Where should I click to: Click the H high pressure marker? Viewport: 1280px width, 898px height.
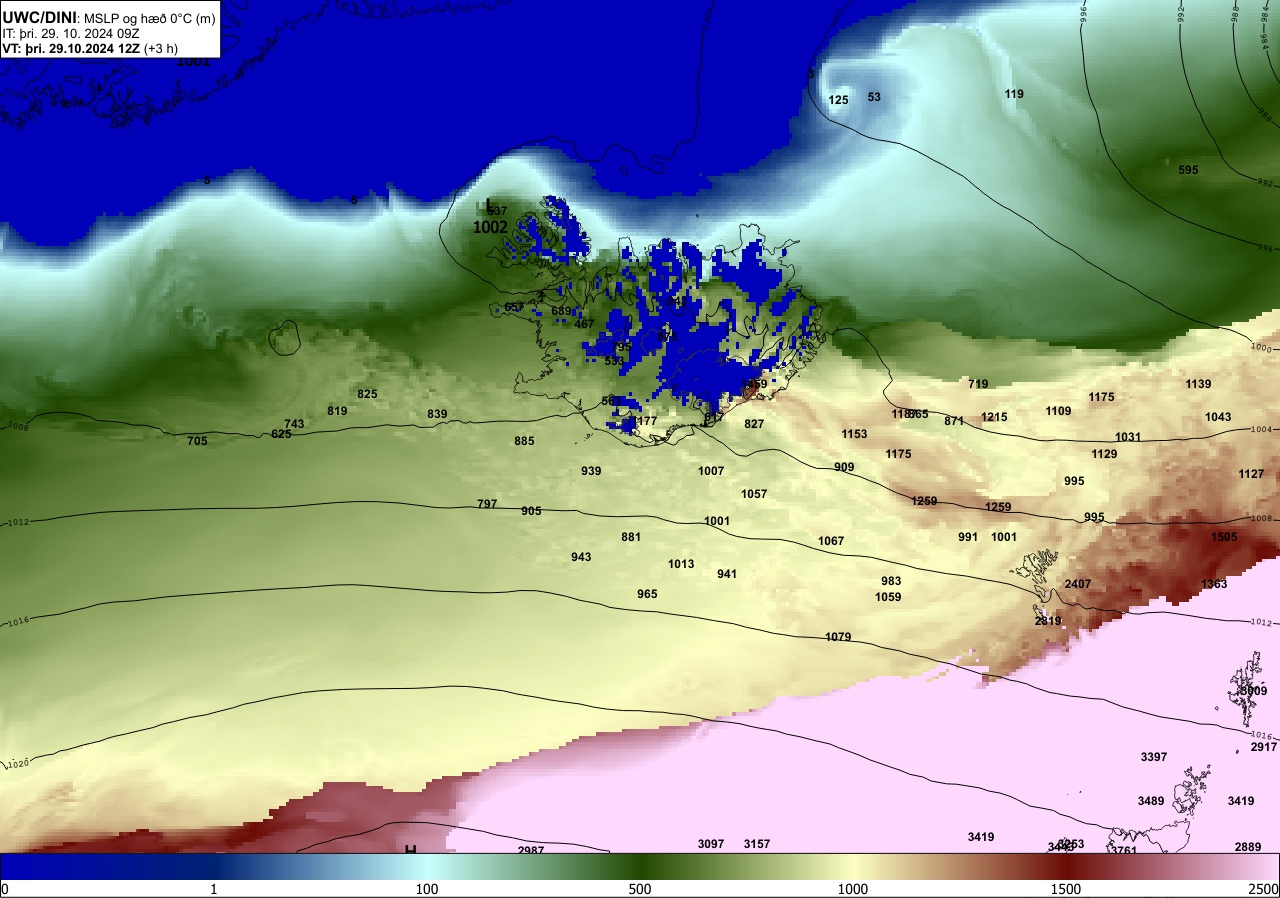coord(410,851)
